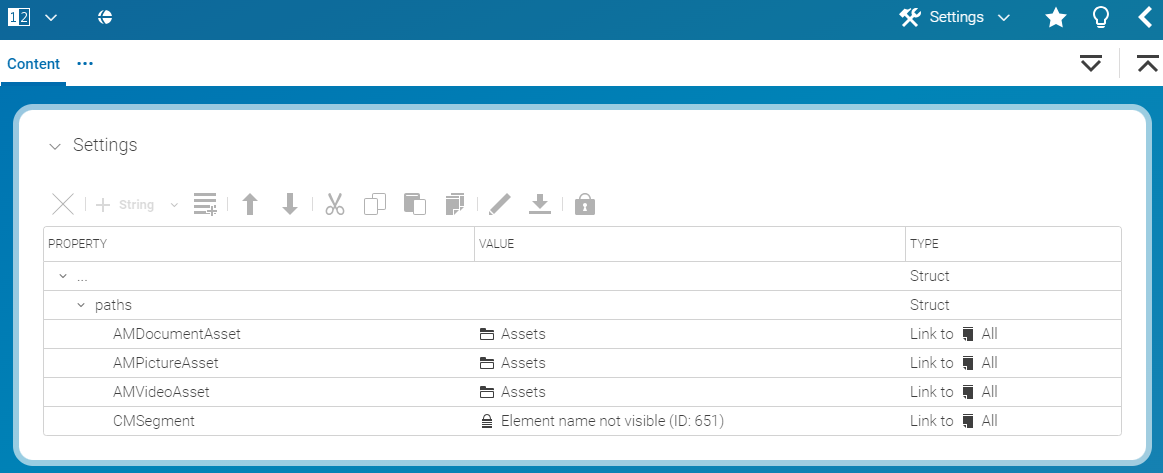Open the three-dots more tabs menu

tap(85, 64)
